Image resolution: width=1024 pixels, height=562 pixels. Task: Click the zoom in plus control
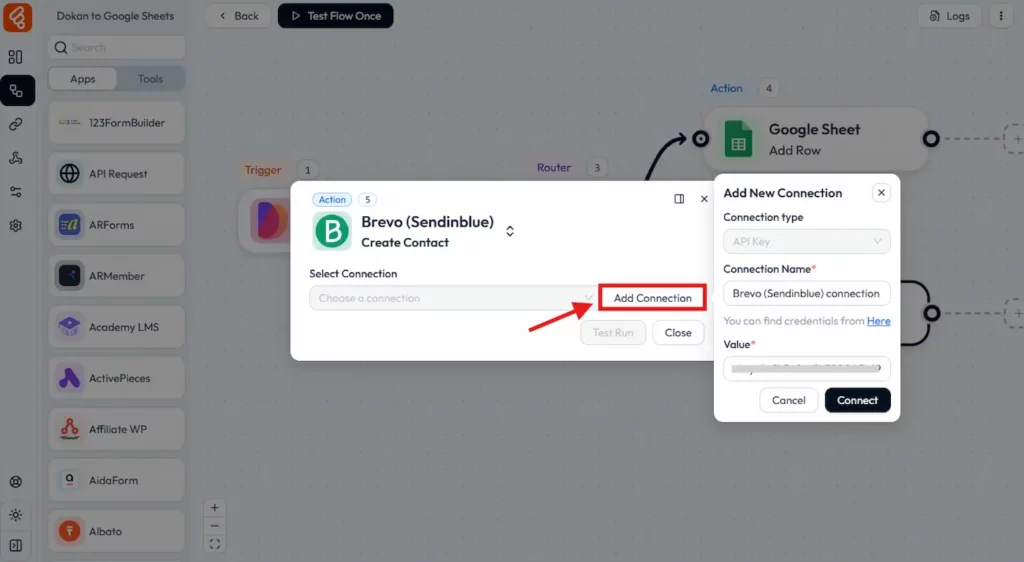215,508
